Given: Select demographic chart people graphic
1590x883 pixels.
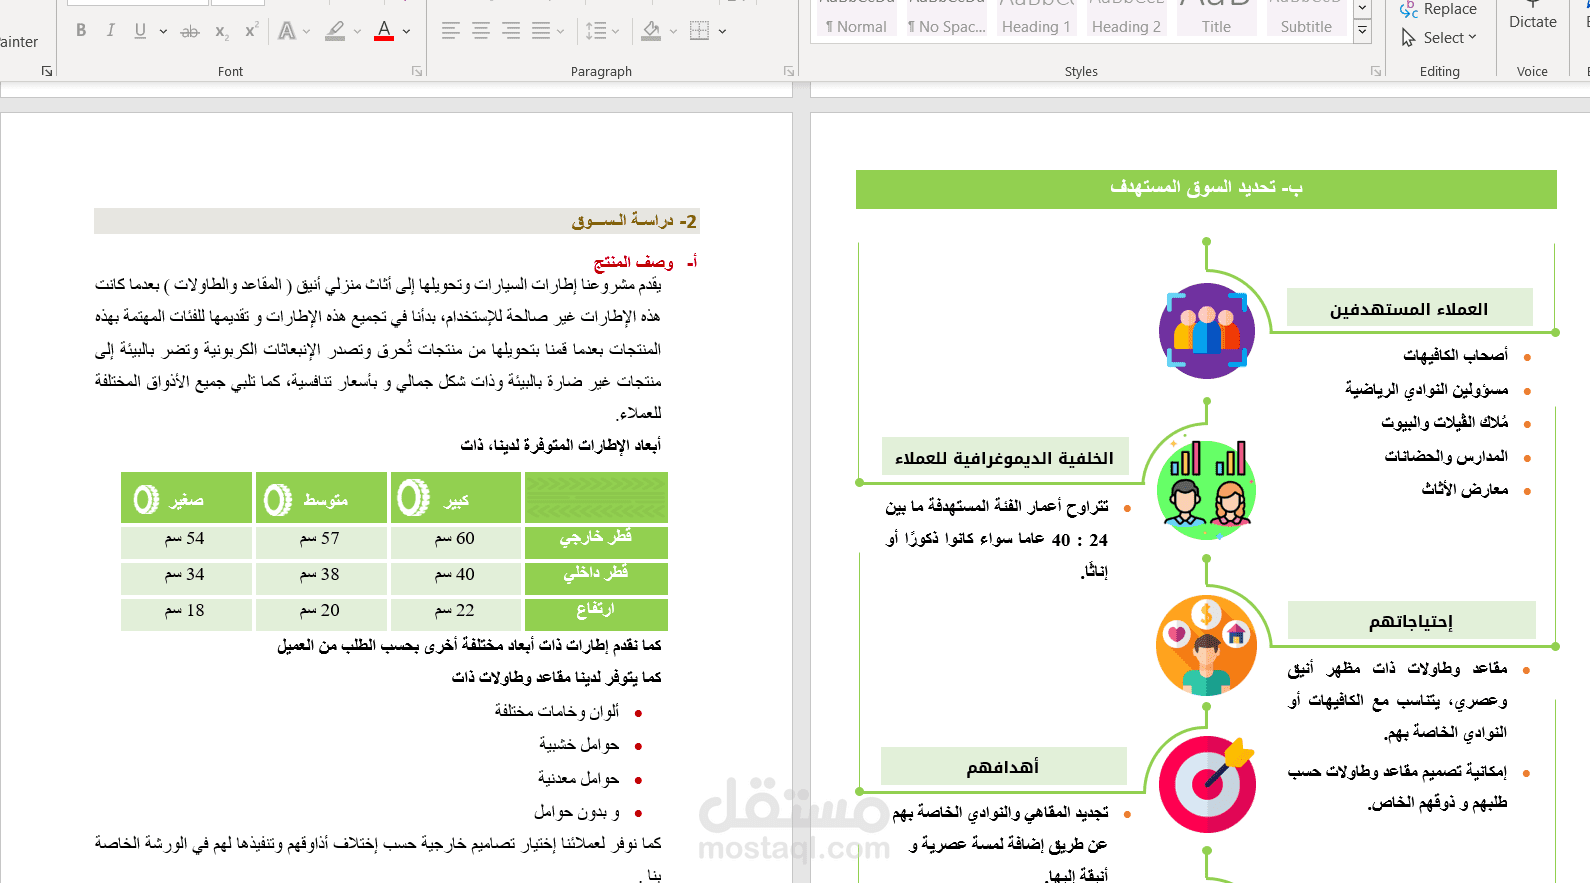Looking at the screenshot, I should click(x=1207, y=489).
